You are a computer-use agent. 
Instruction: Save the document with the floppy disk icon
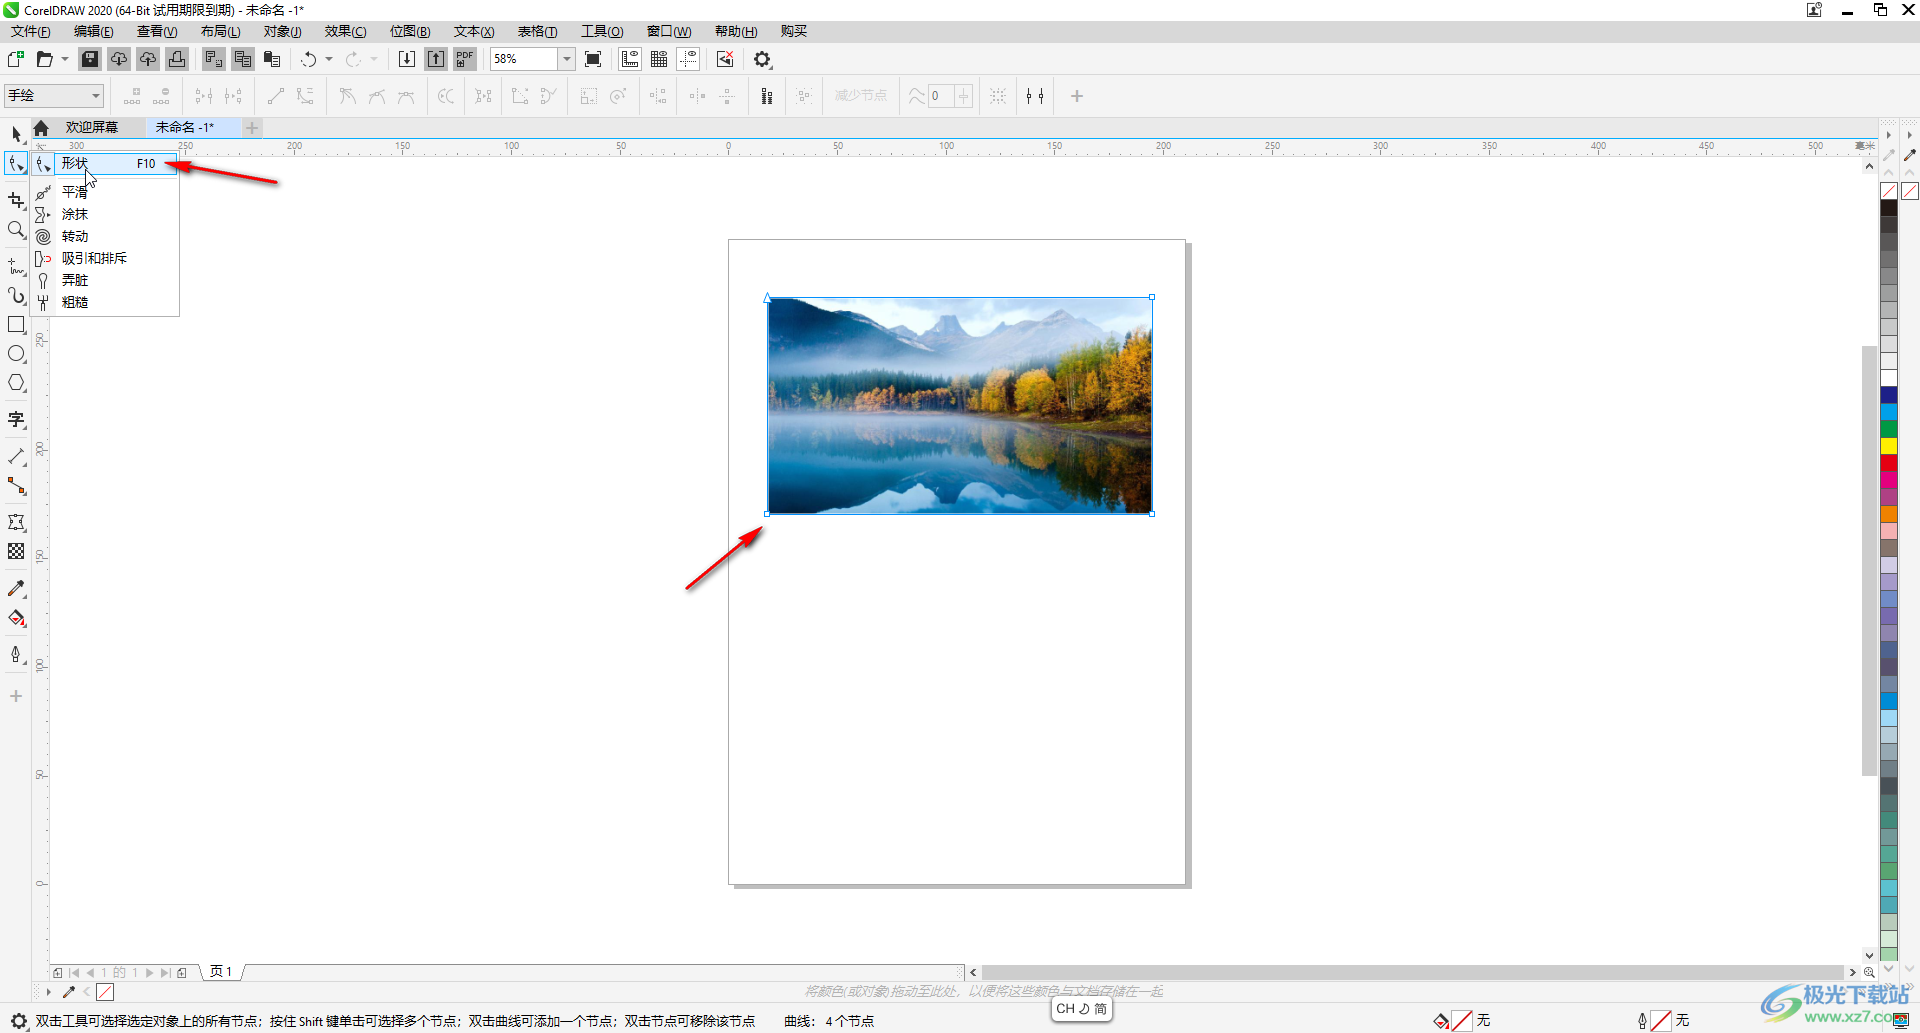(90, 59)
